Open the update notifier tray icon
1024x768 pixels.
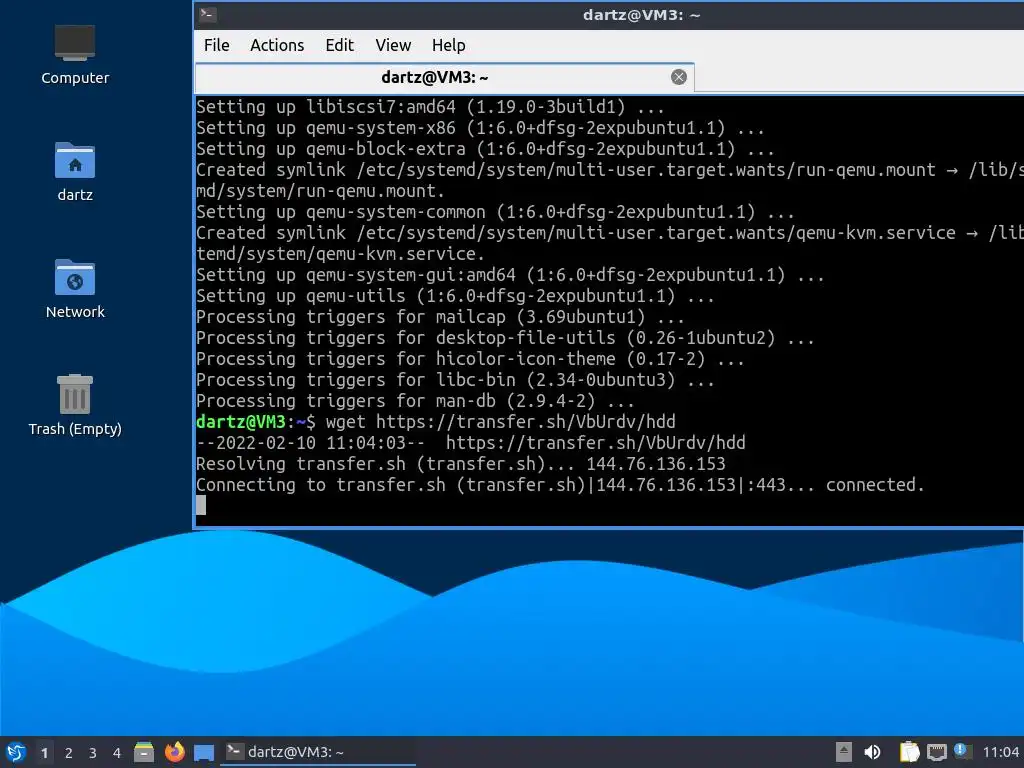click(962, 751)
